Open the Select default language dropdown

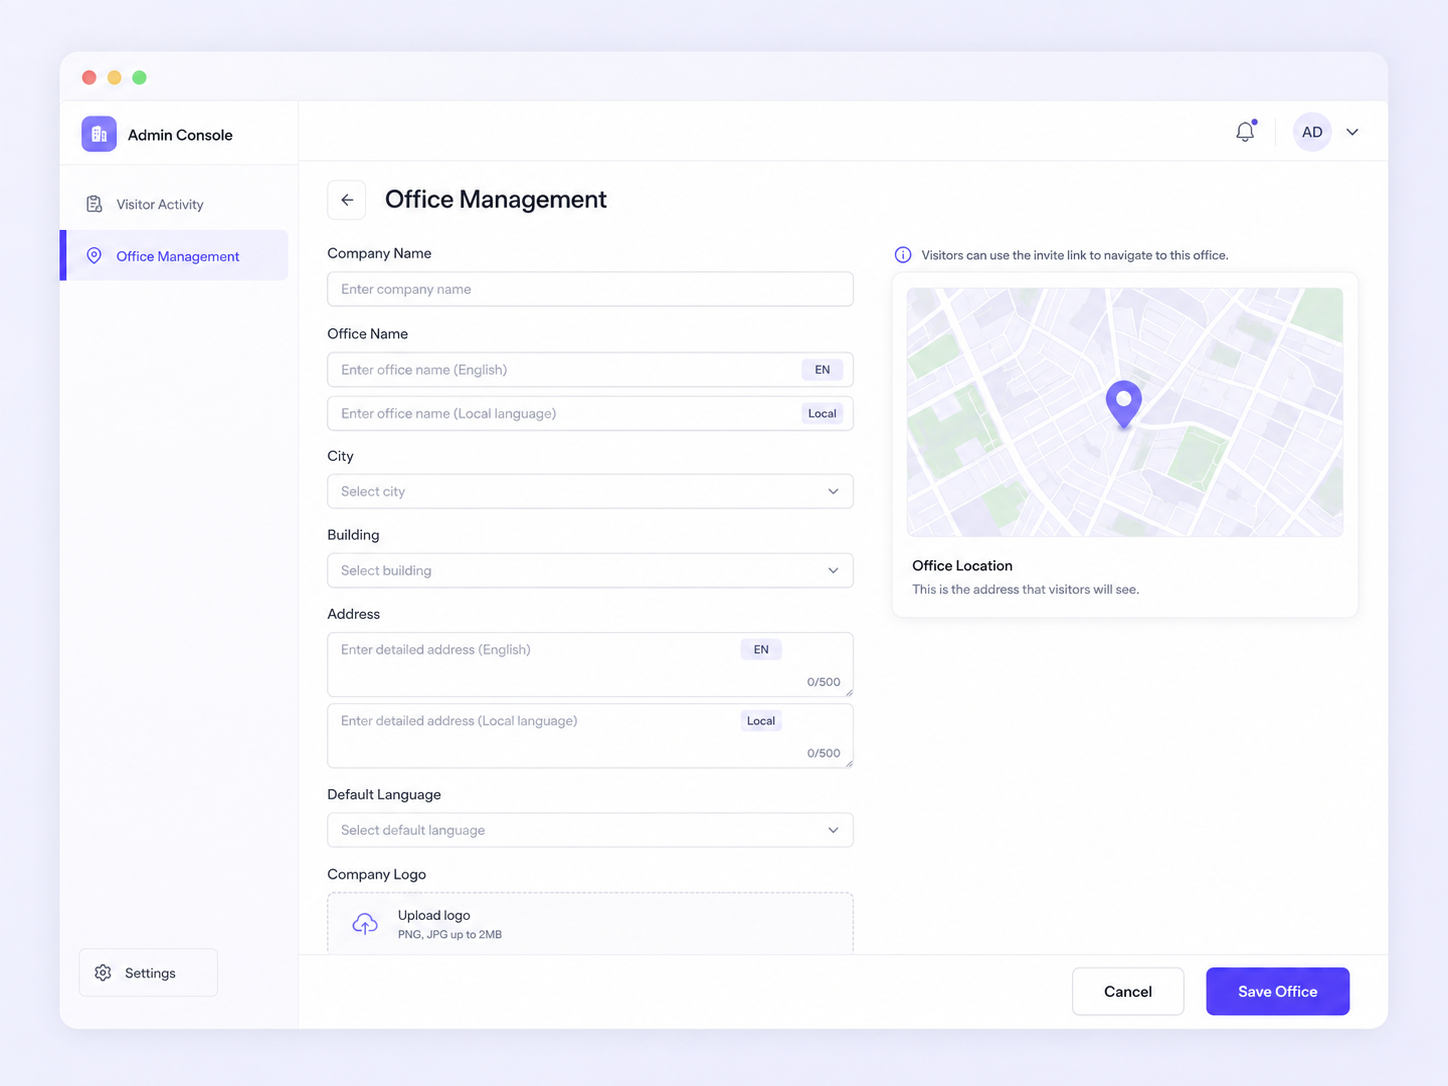[x=590, y=830]
